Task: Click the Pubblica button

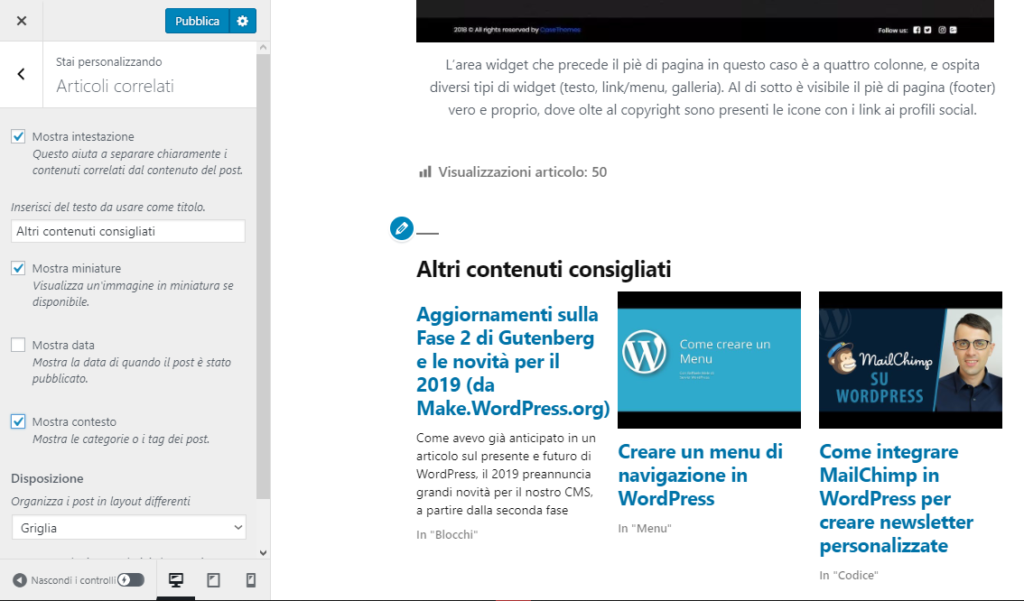Action: click(197, 21)
